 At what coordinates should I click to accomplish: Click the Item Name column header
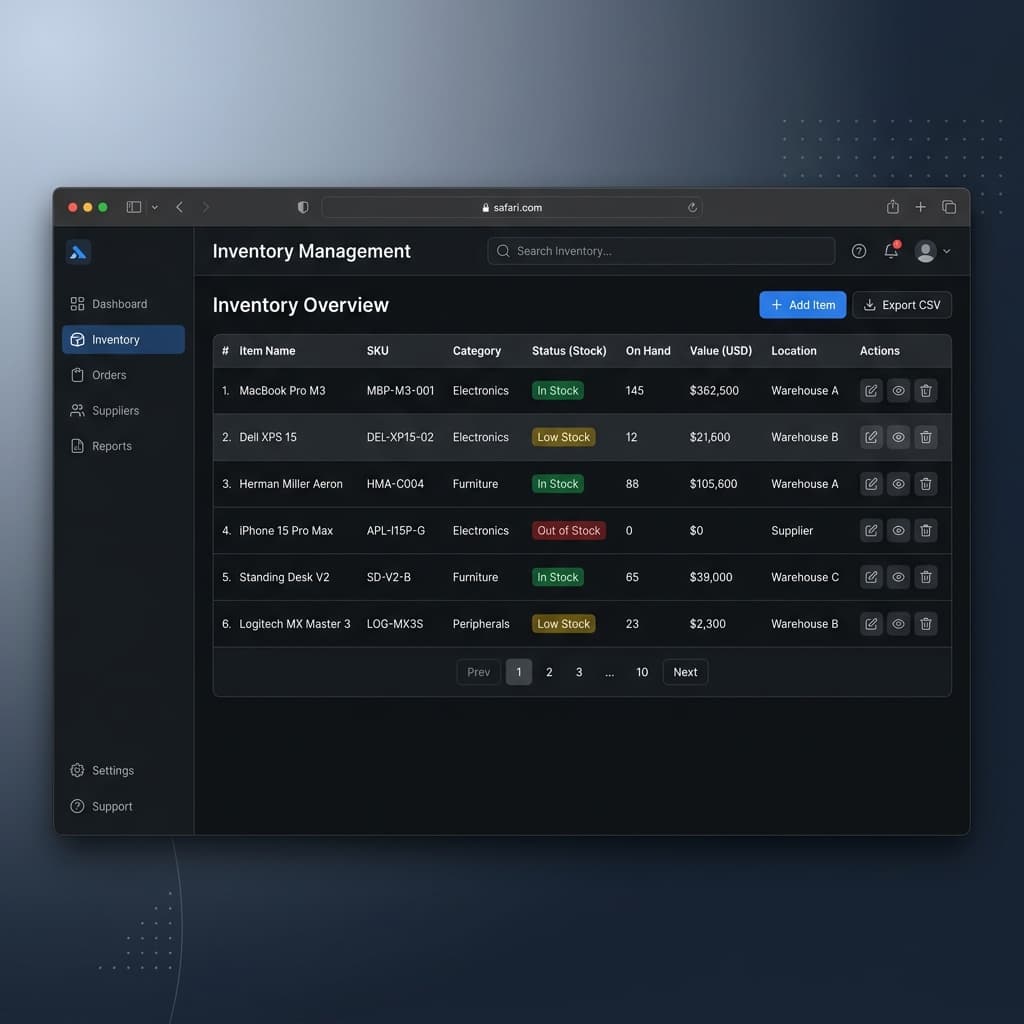coord(267,351)
